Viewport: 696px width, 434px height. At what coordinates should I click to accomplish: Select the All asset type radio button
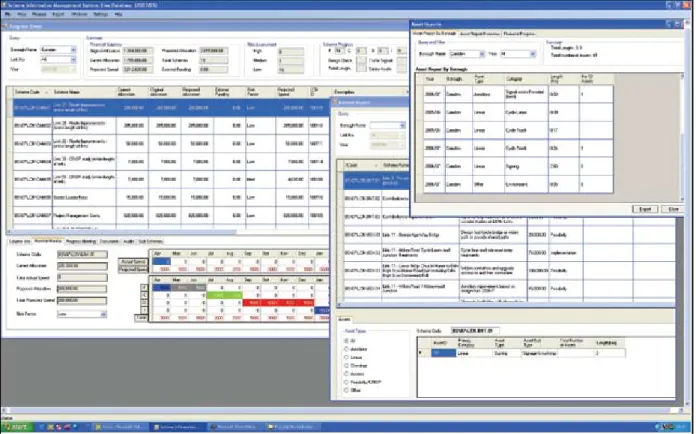pyautogui.click(x=346, y=341)
